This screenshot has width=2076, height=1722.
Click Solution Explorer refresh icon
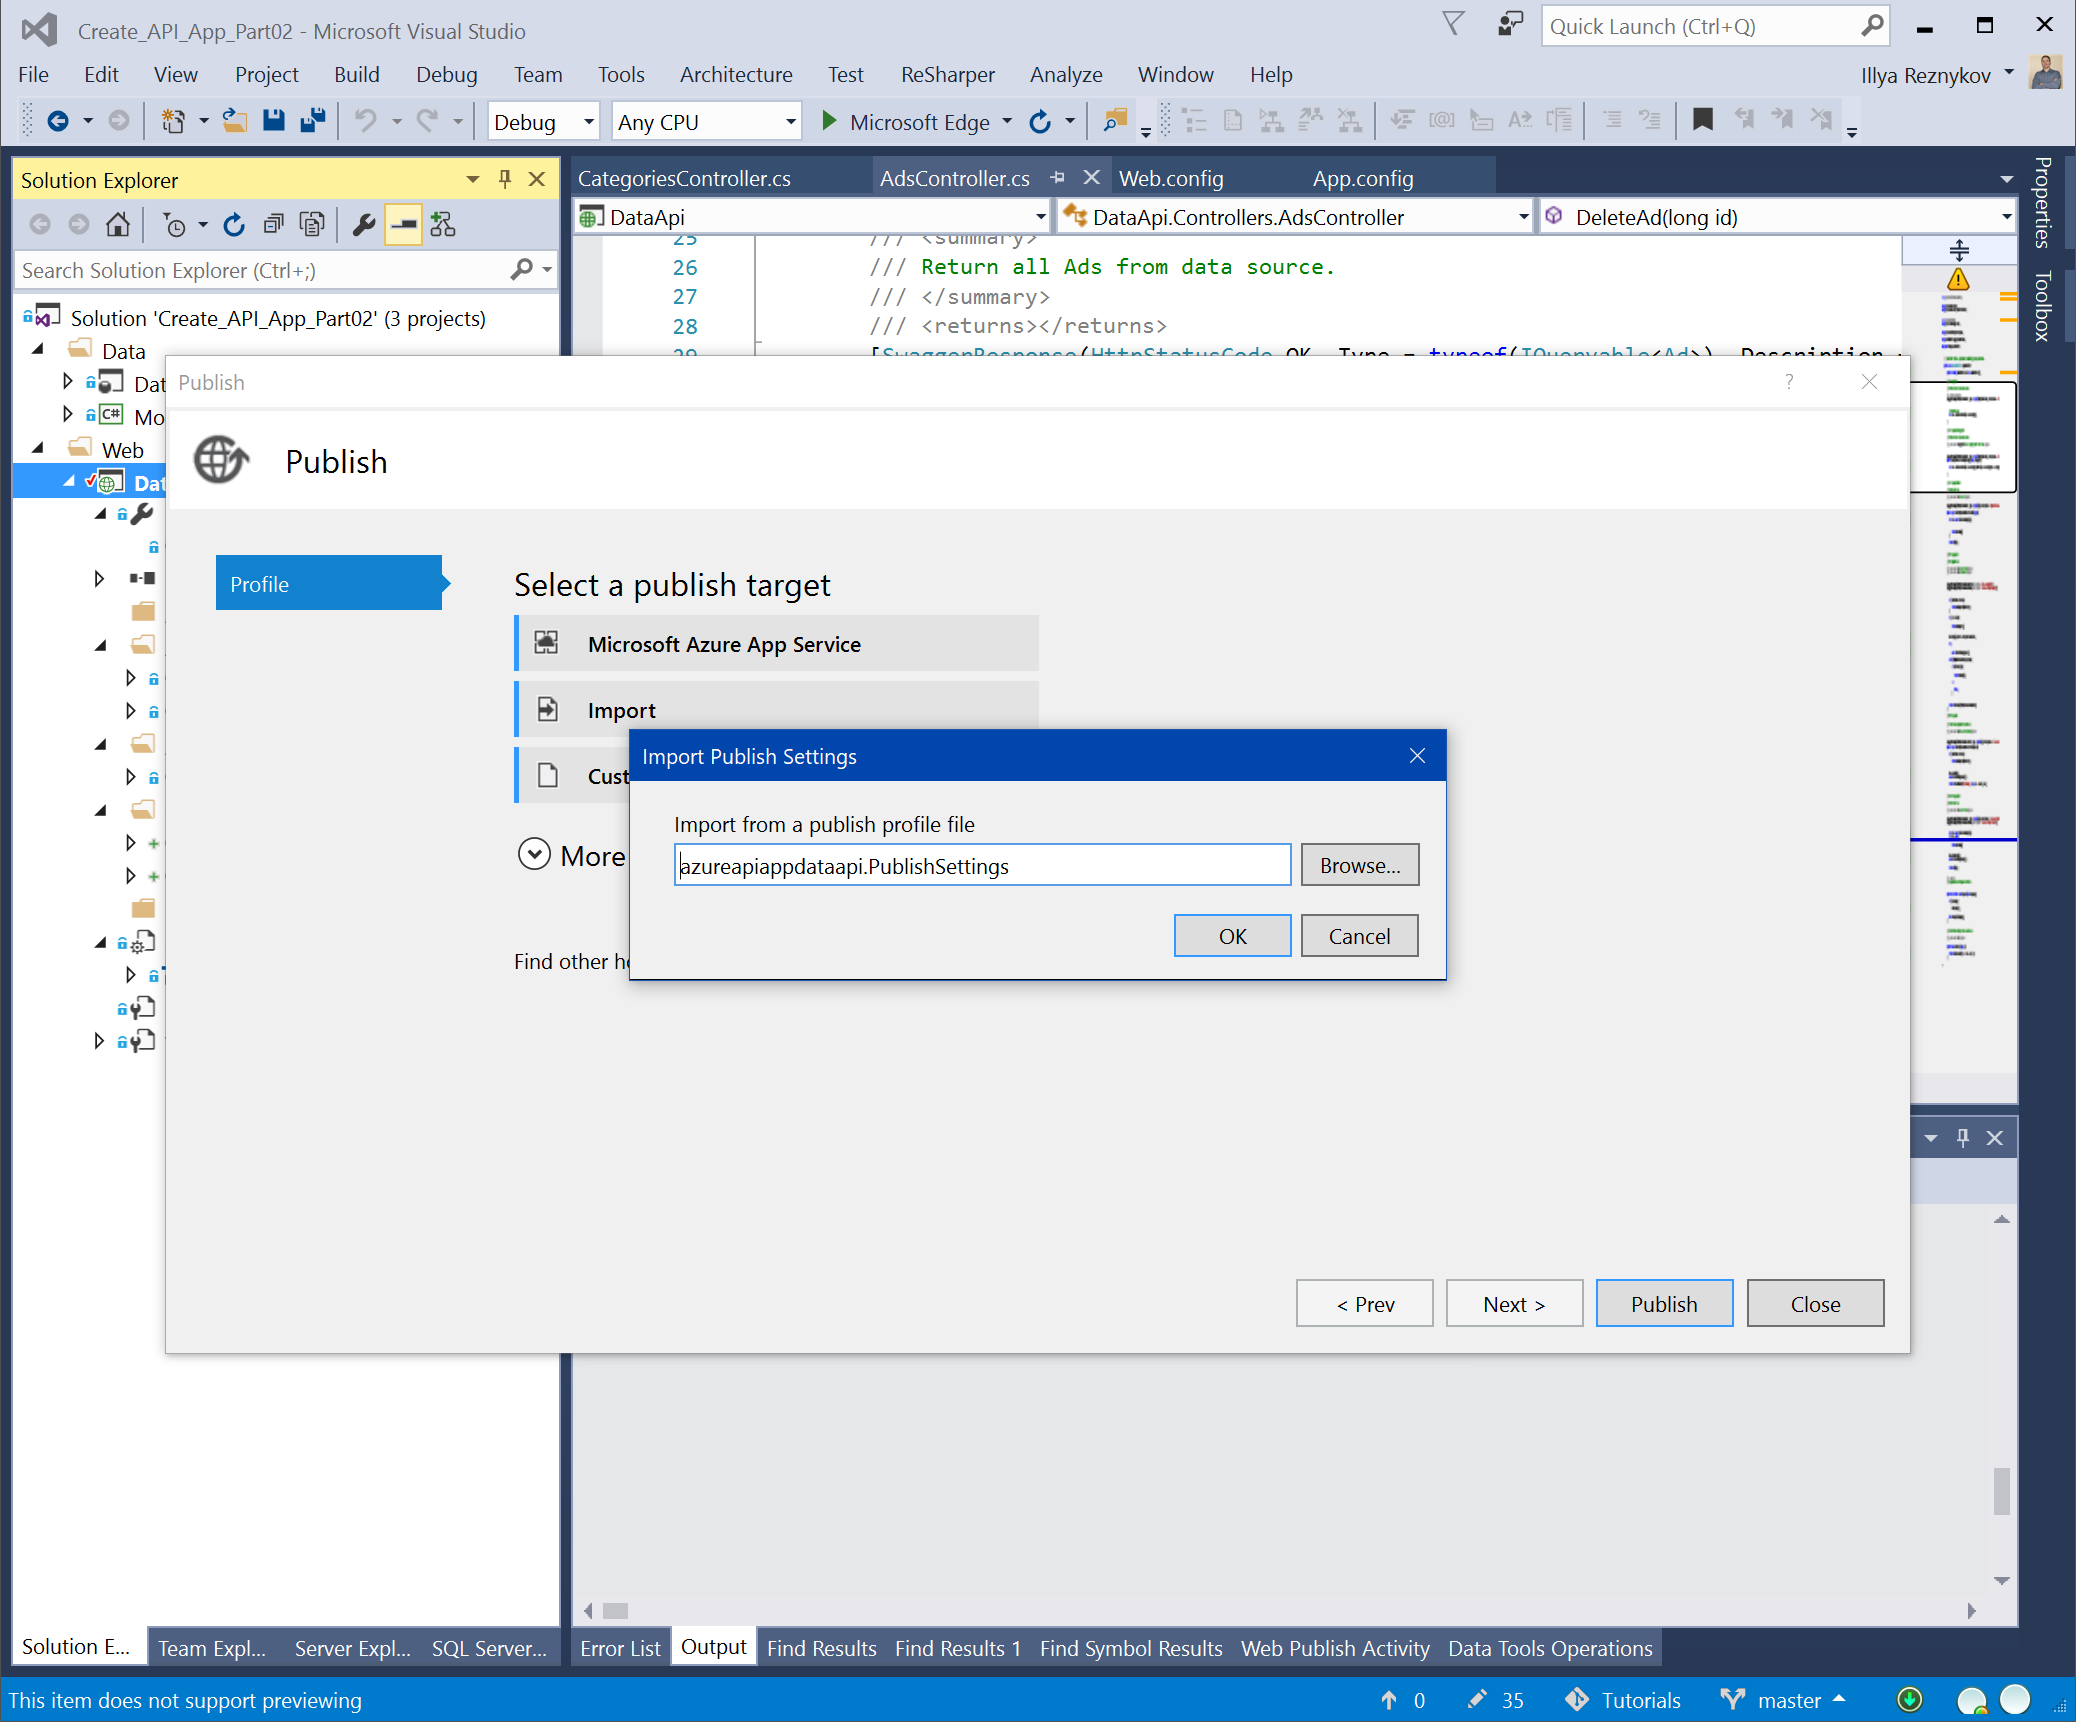234,224
